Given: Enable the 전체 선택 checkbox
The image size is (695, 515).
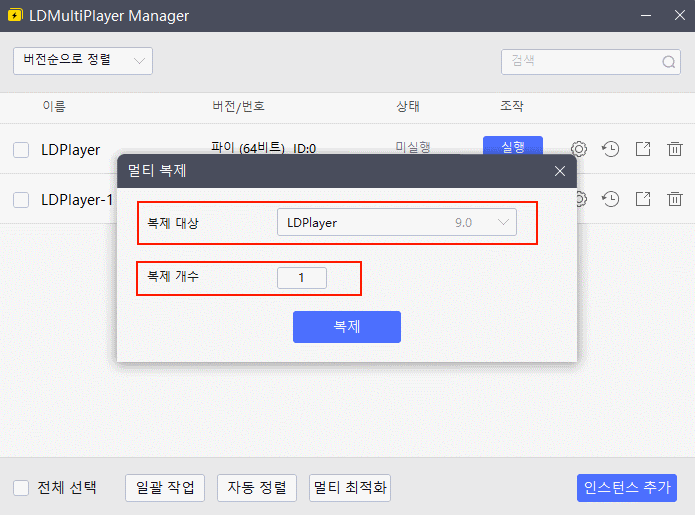Looking at the screenshot, I should (21, 488).
